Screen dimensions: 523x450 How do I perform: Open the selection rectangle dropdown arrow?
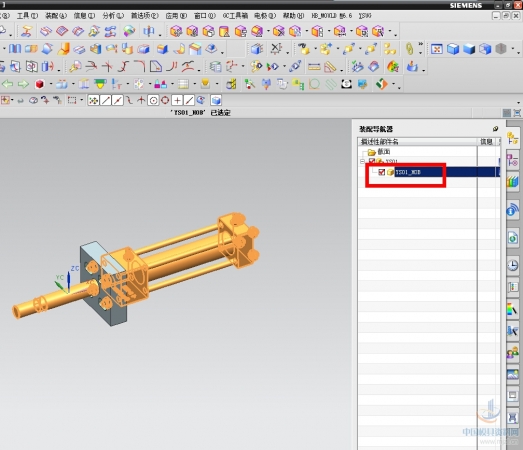tap(81, 100)
